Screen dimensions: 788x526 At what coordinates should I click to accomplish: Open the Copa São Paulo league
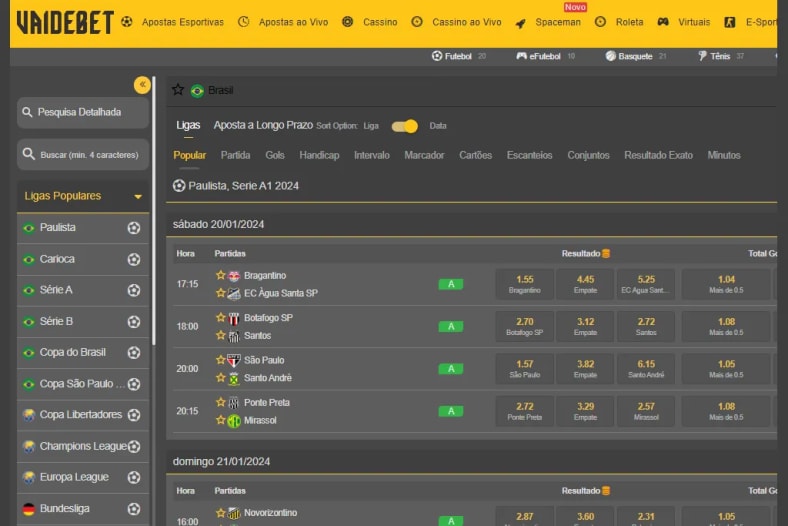coord(83,384)
